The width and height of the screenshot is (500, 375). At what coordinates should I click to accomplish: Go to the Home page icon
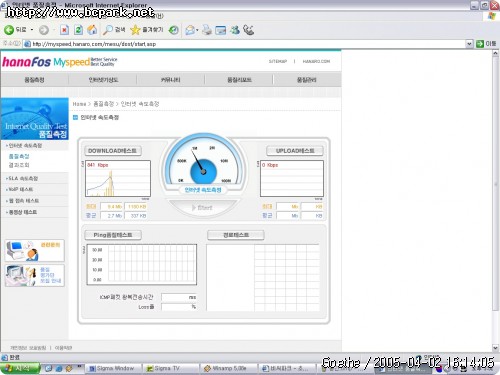click(92, 30)
